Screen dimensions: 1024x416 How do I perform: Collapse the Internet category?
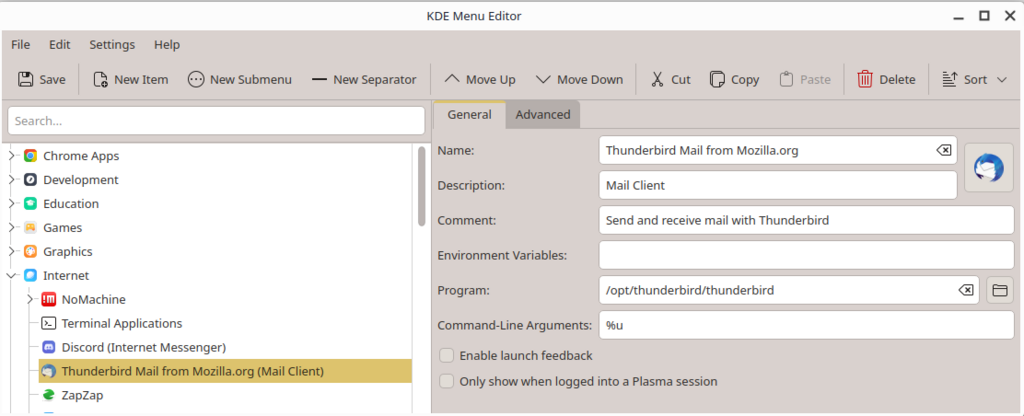(11, 276)
